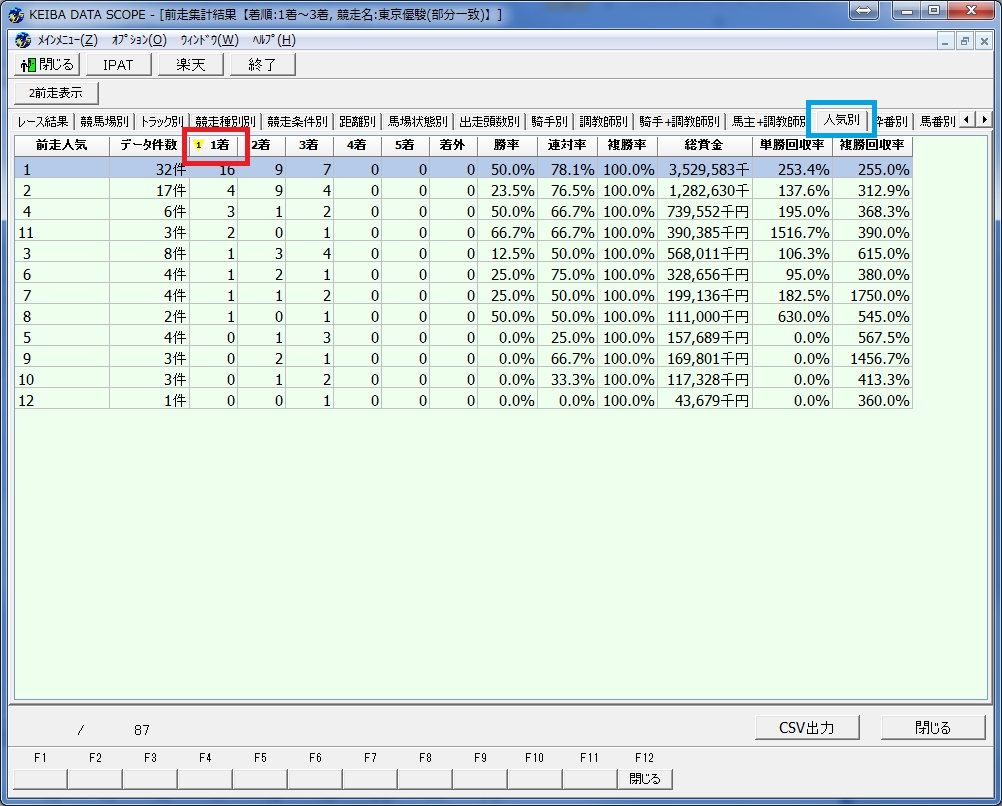Click the 1456.7% place return cell
The height and width of the screenshot is (806, 1002).
click(x=872, y=359)
